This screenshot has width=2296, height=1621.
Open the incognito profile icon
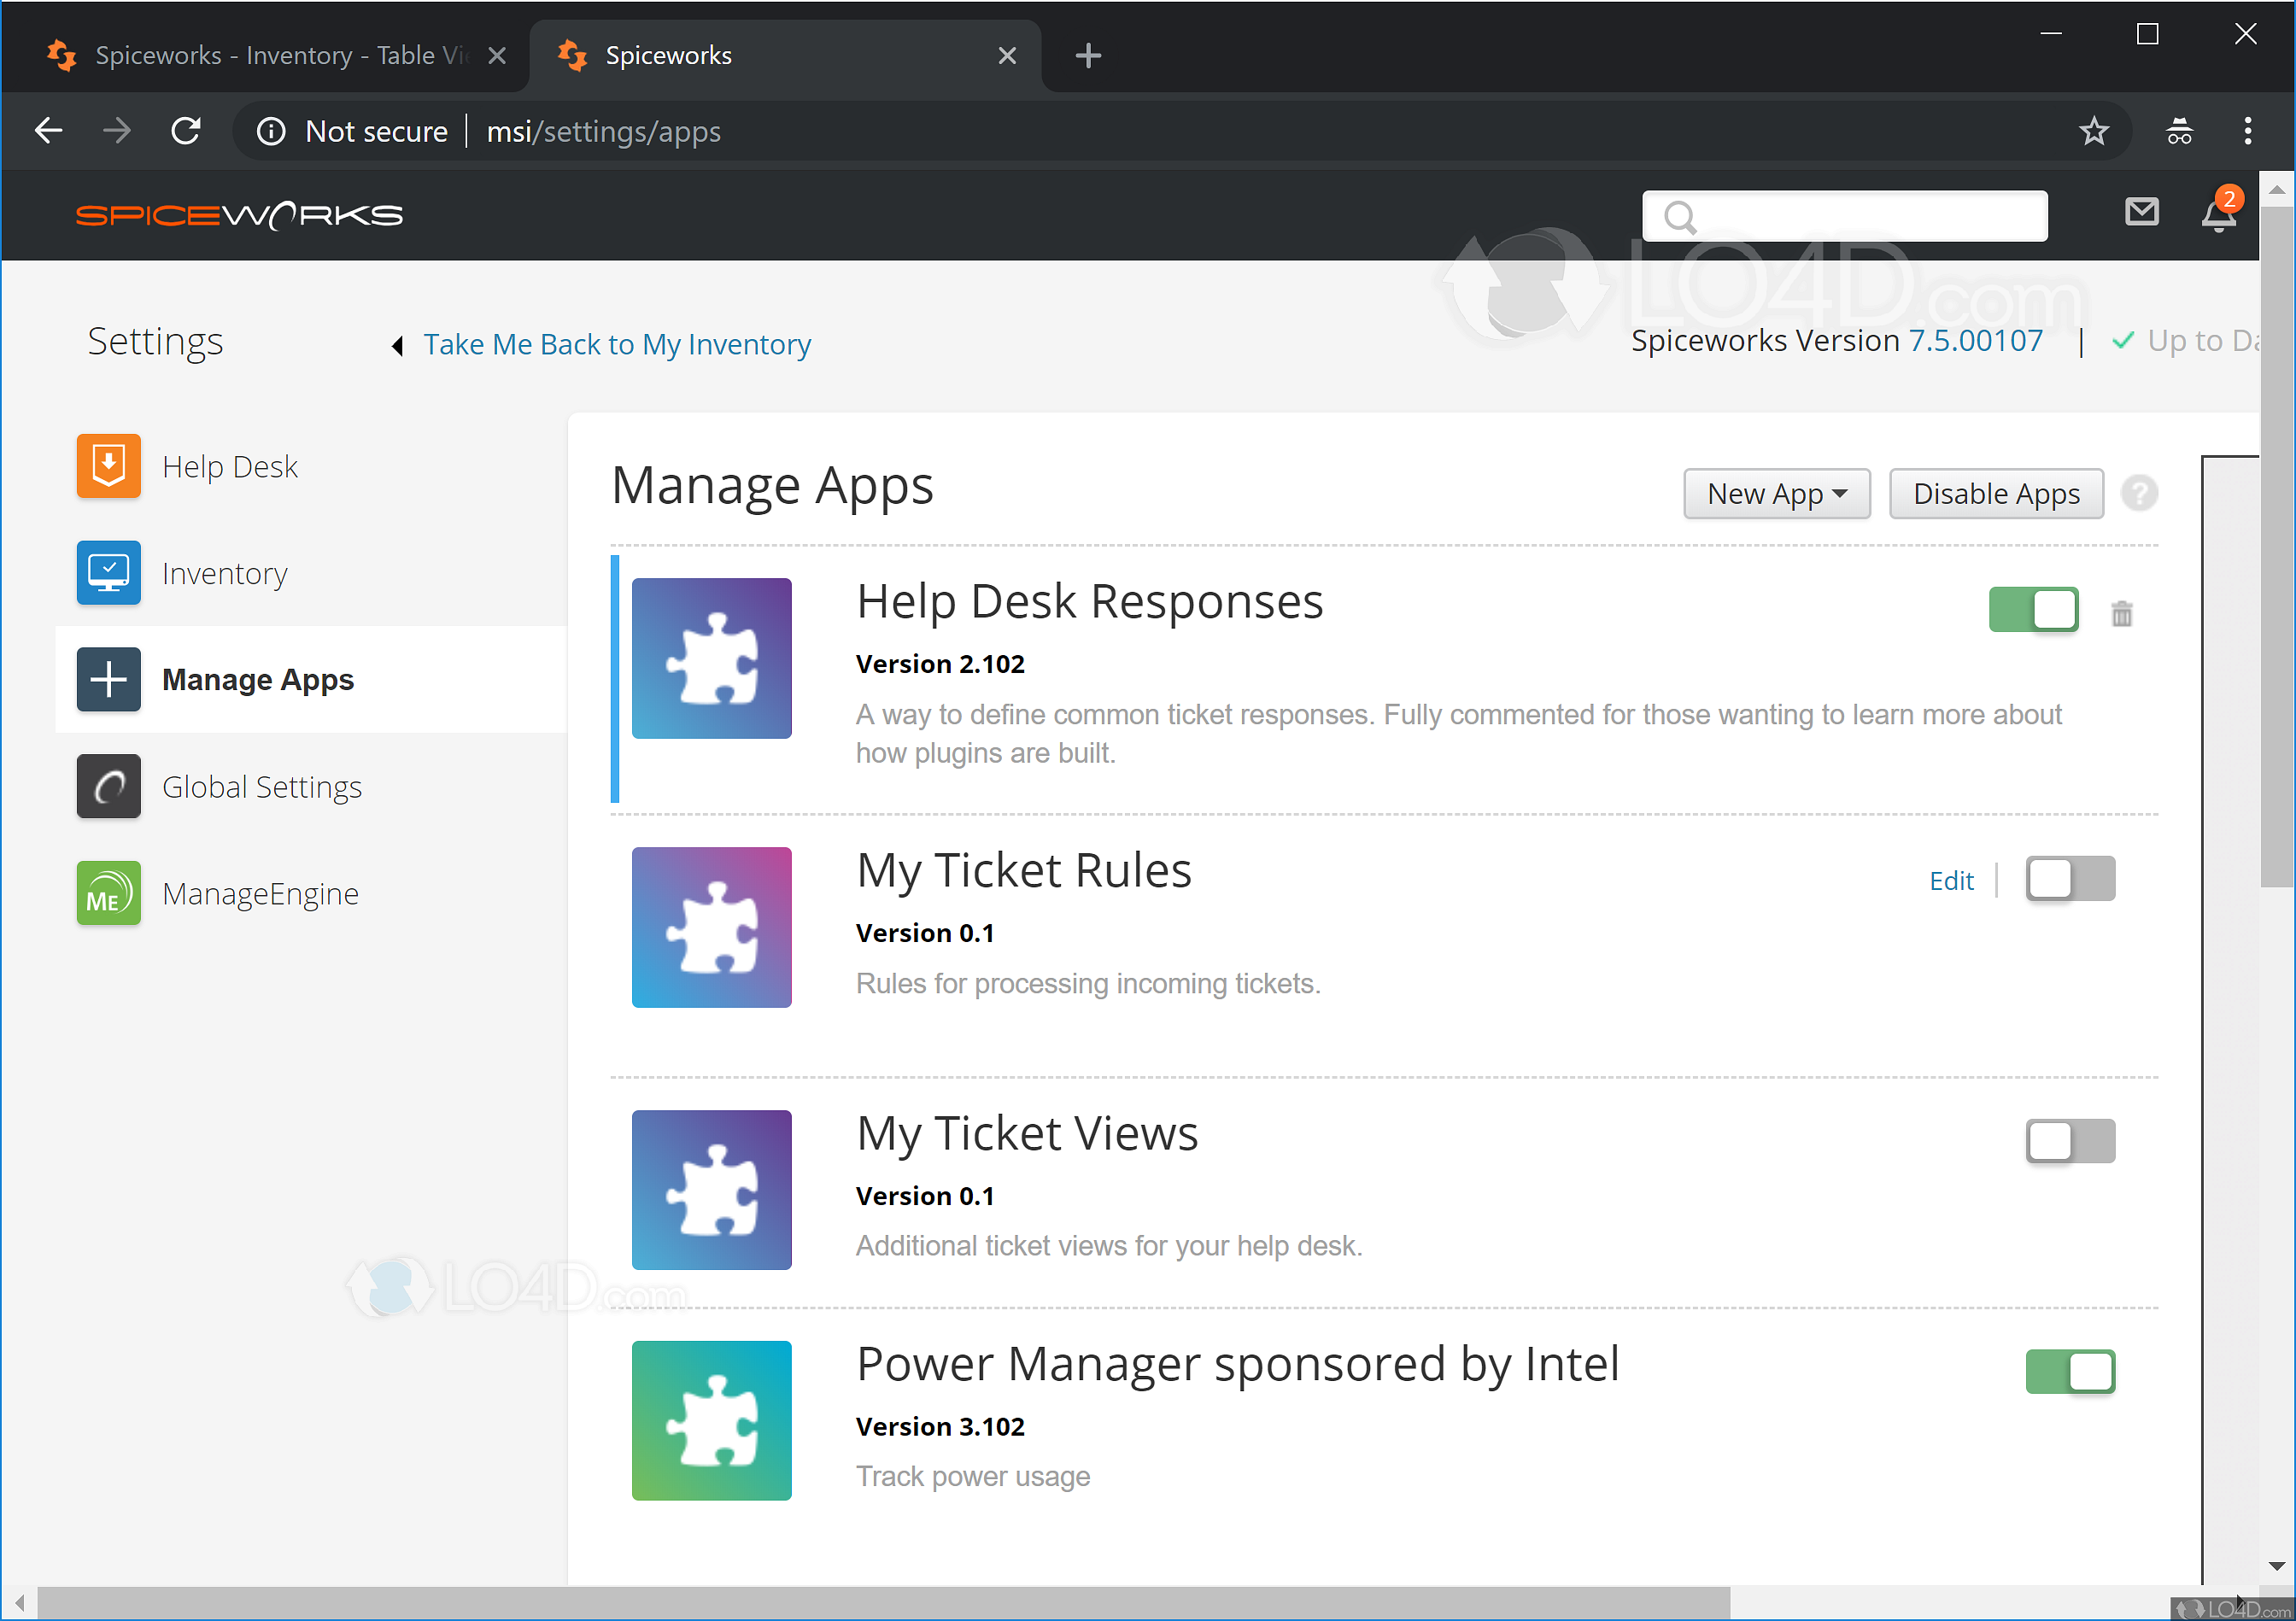click(2179, 131)
